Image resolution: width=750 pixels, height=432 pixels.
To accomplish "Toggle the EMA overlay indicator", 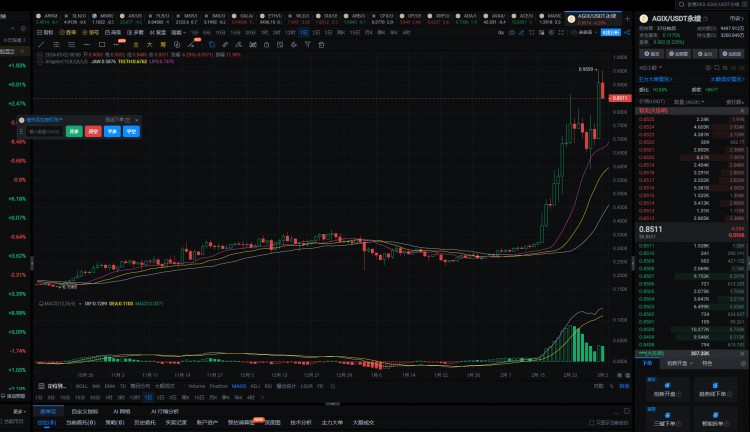I will tap(110, 386).
